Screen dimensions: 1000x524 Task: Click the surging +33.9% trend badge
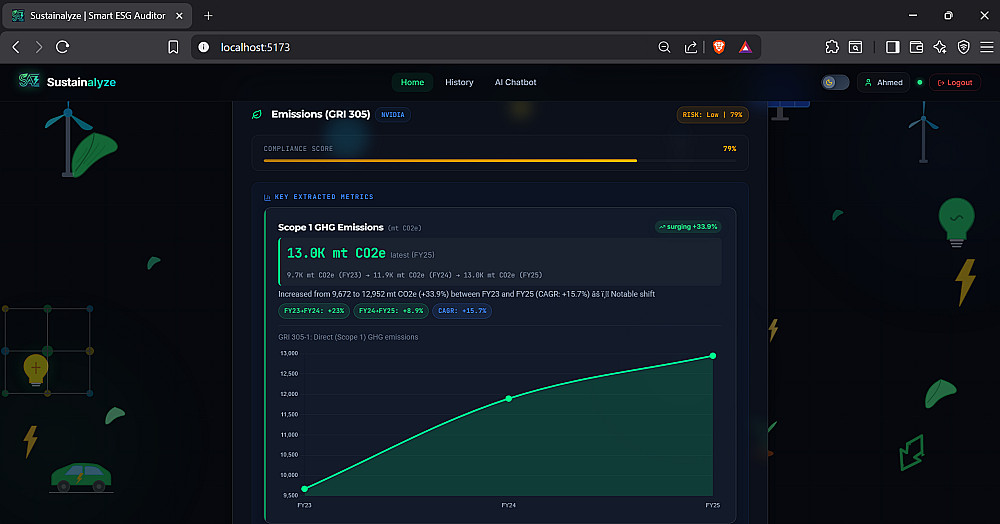tap(688, 227)
